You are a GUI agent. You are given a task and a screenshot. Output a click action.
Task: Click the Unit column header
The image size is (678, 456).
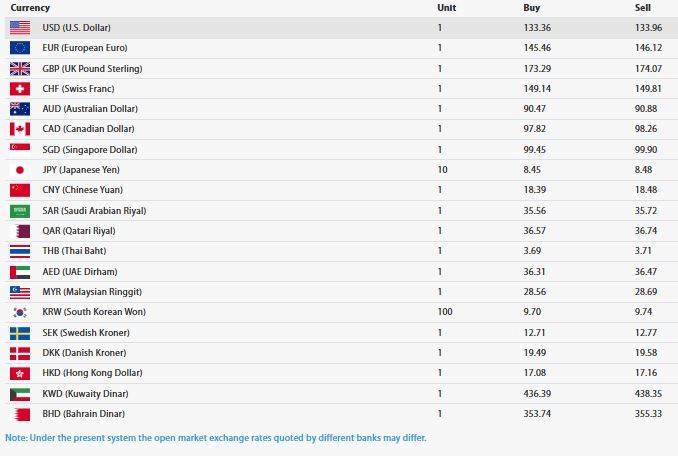[x=447, y=8]
